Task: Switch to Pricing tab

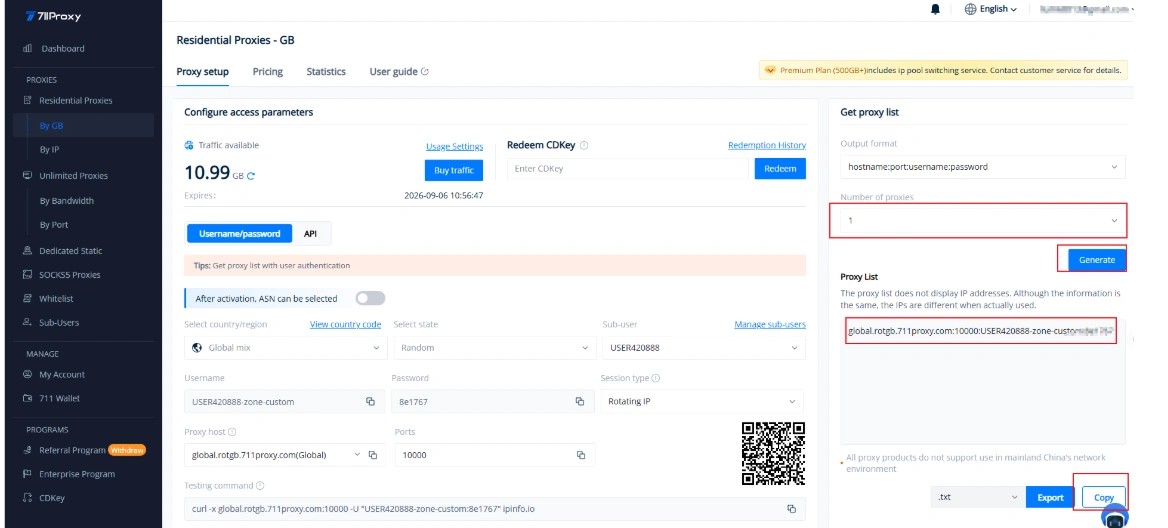Action: [x=267, y=71]
